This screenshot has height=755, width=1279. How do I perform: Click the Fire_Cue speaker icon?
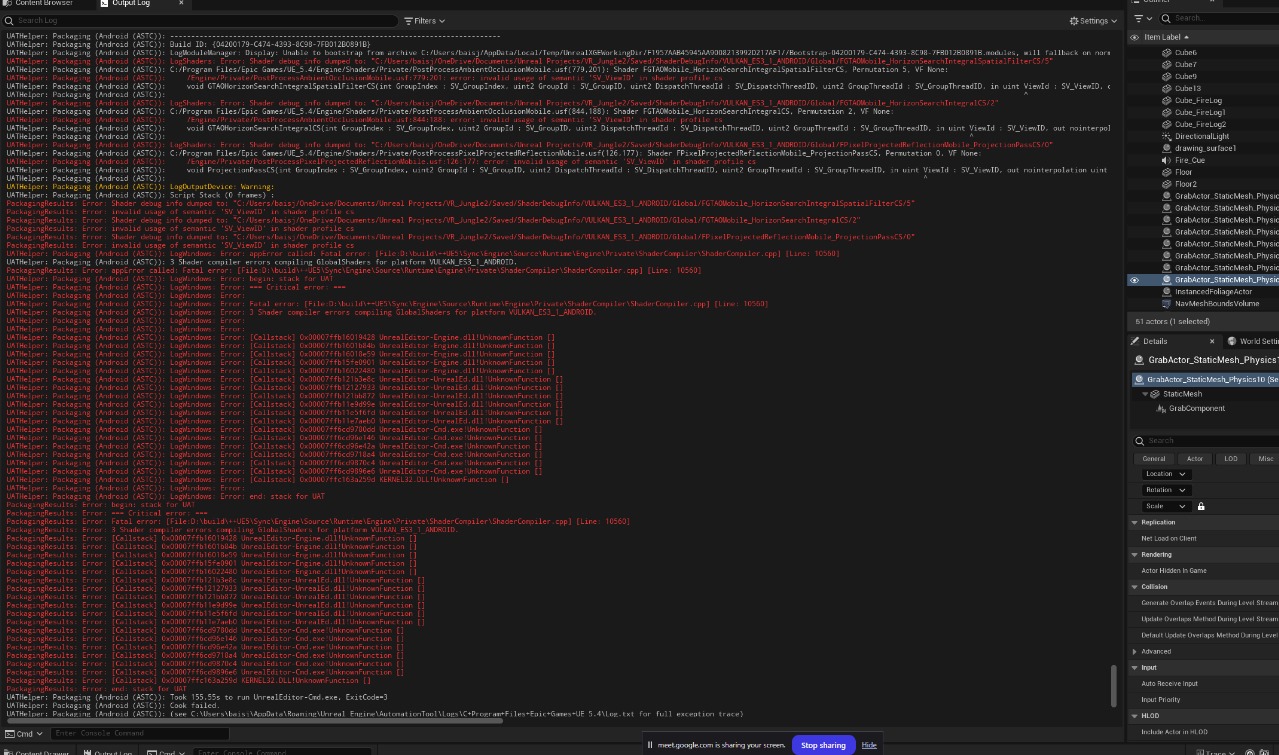click(1167, 160)
